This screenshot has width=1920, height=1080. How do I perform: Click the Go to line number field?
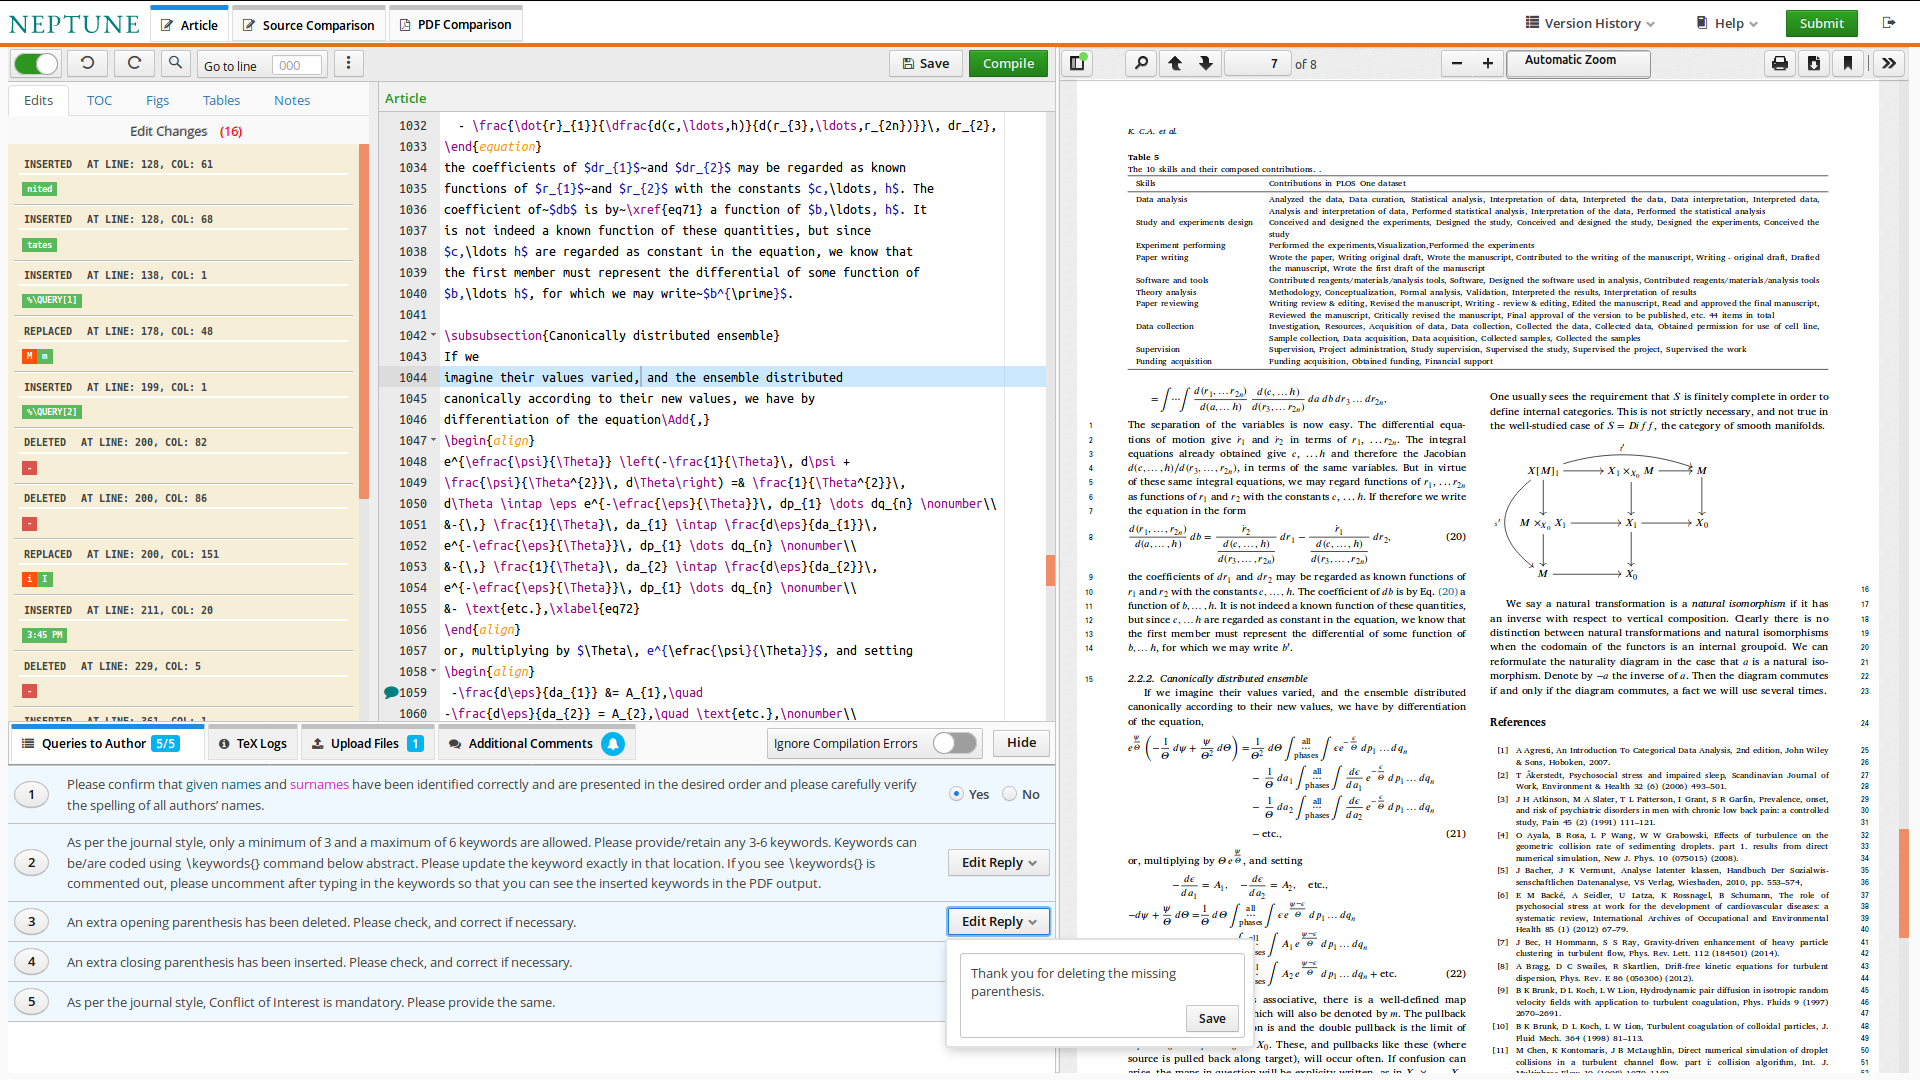[x=296, y=66]
